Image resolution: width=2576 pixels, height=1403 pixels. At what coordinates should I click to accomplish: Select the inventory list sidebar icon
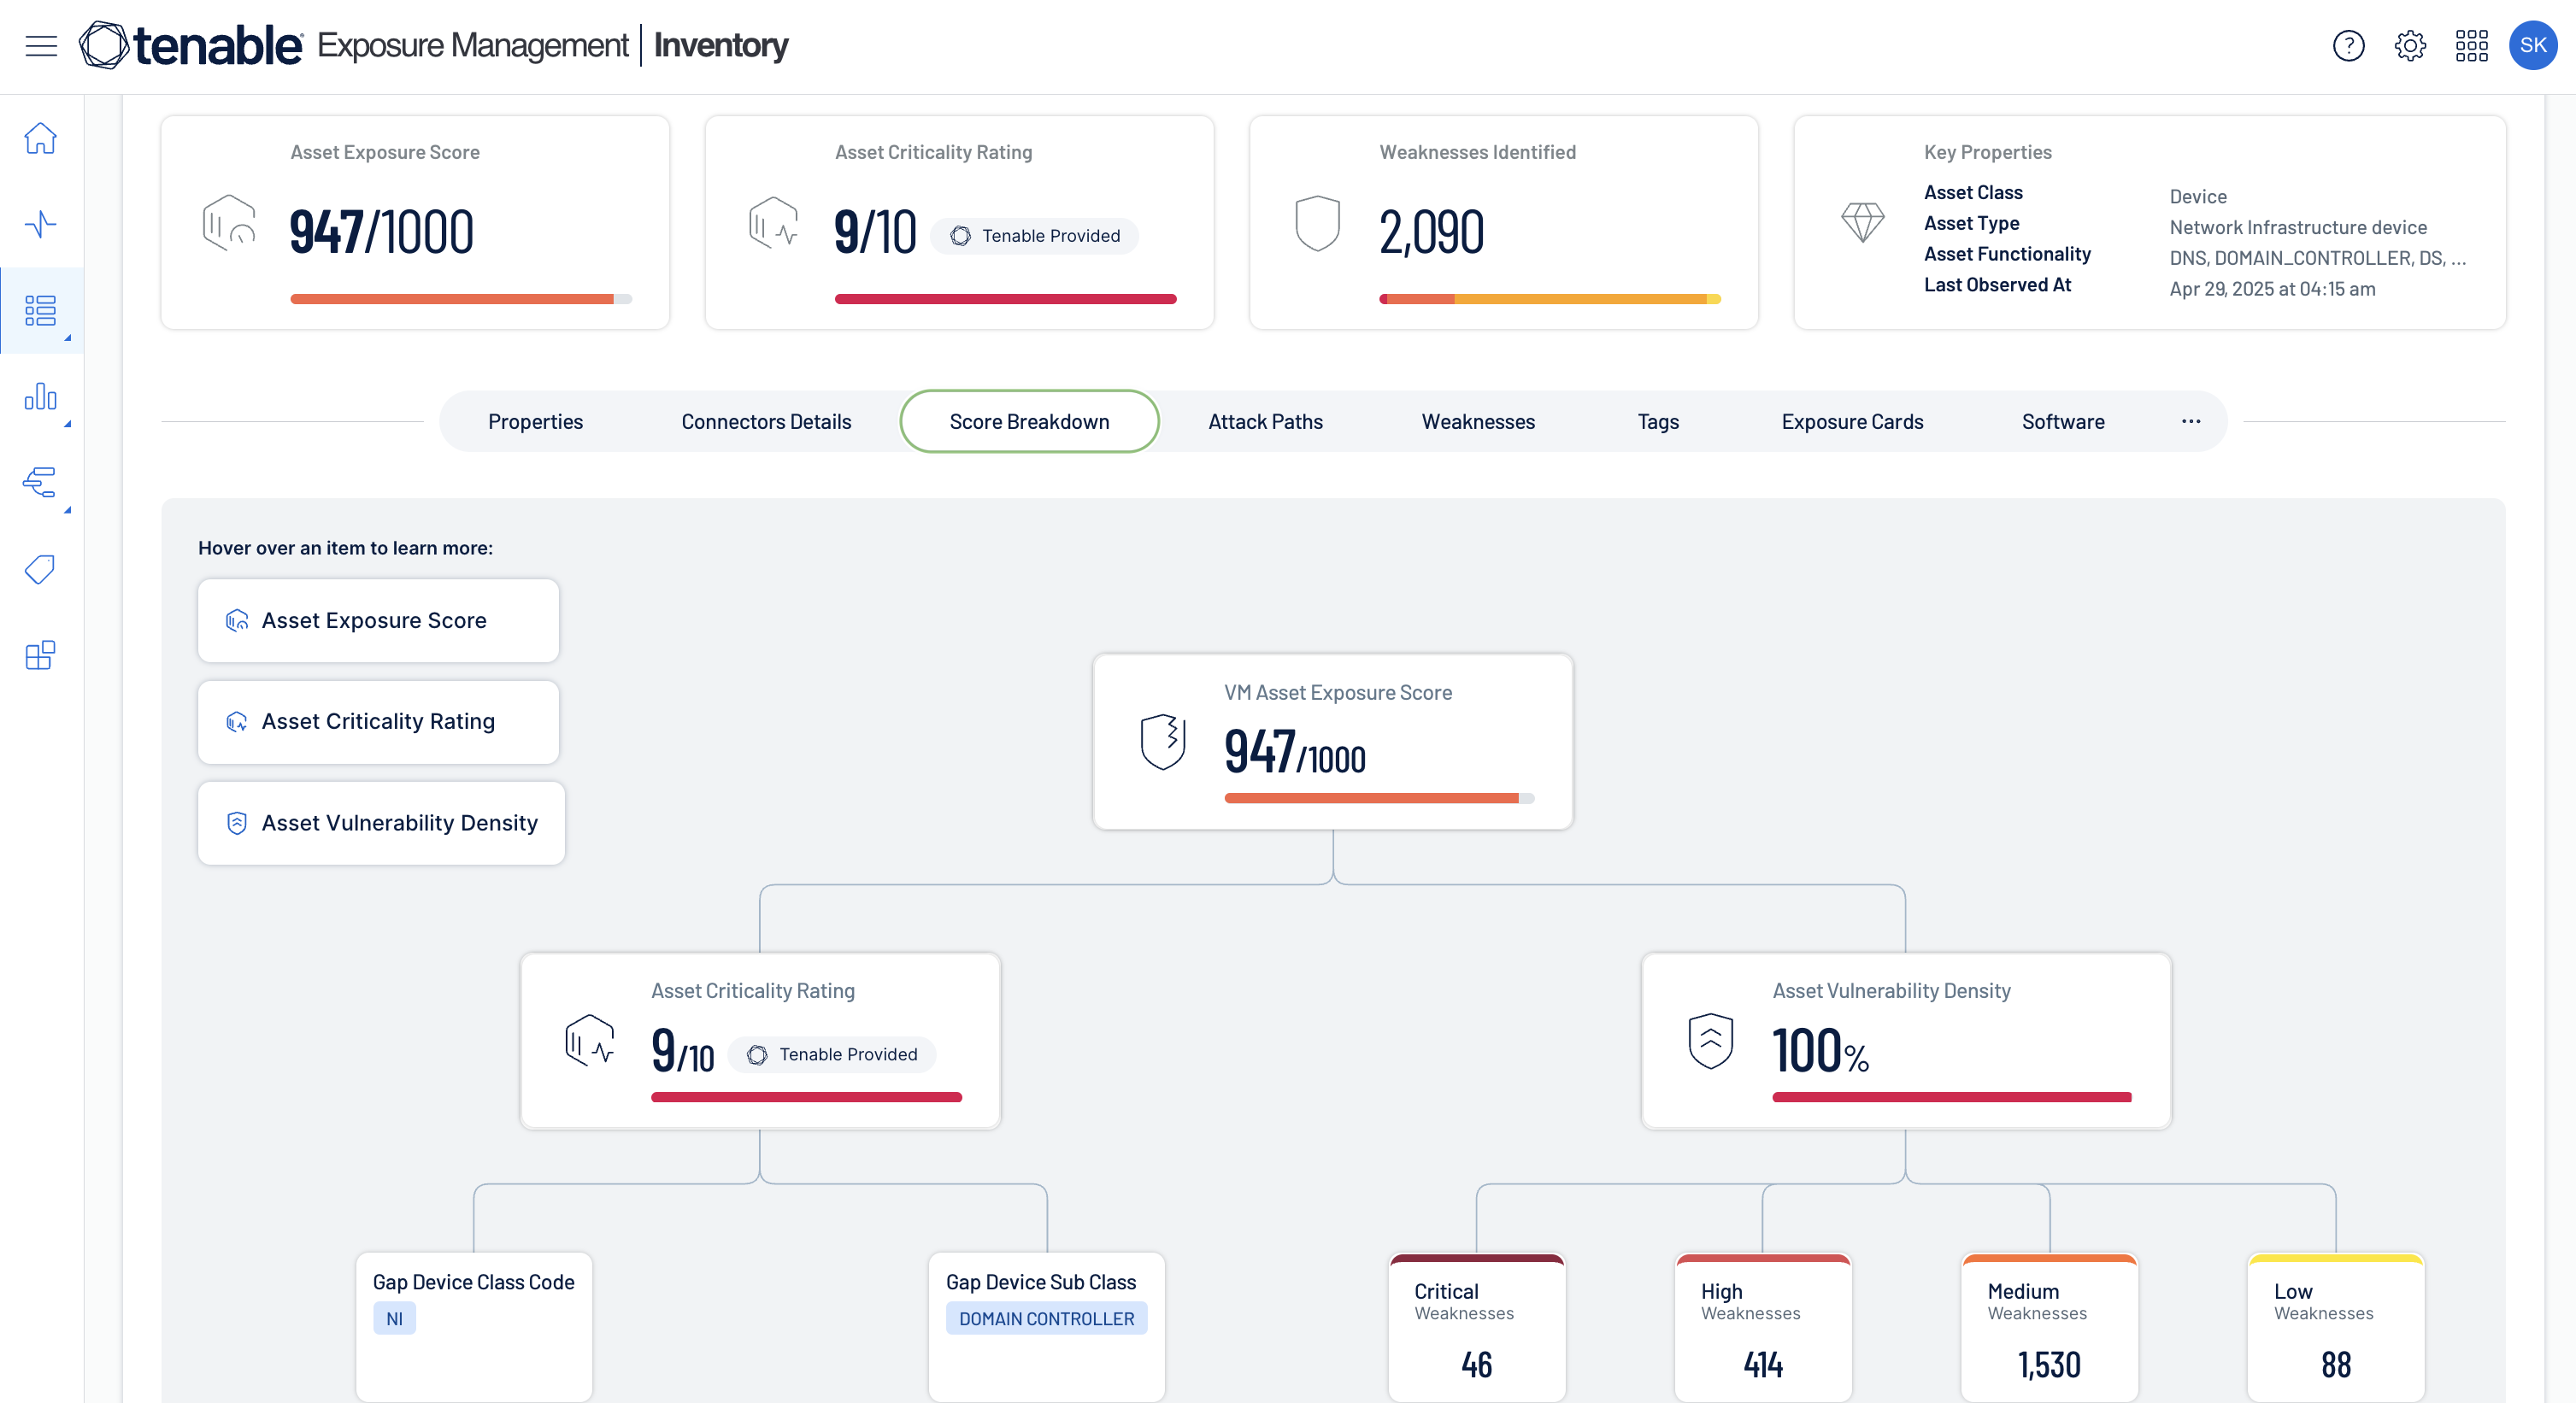[x=41, y=310]
